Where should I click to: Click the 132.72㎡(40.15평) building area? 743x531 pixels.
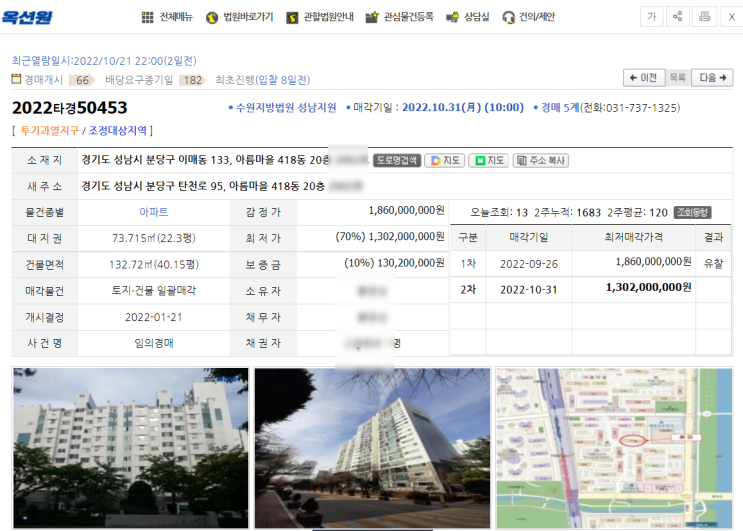[154, 264]
